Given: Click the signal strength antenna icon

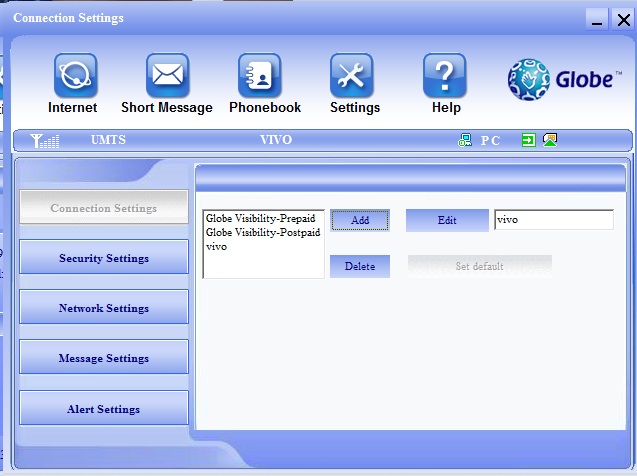Looking at the screenshot, I should [x=45, y=141].
